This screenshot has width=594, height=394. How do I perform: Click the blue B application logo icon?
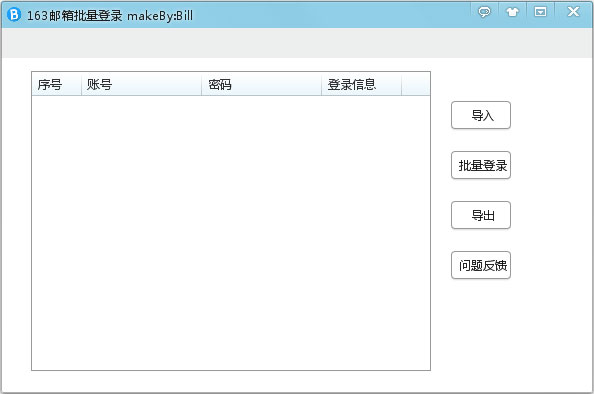(14, 15)
